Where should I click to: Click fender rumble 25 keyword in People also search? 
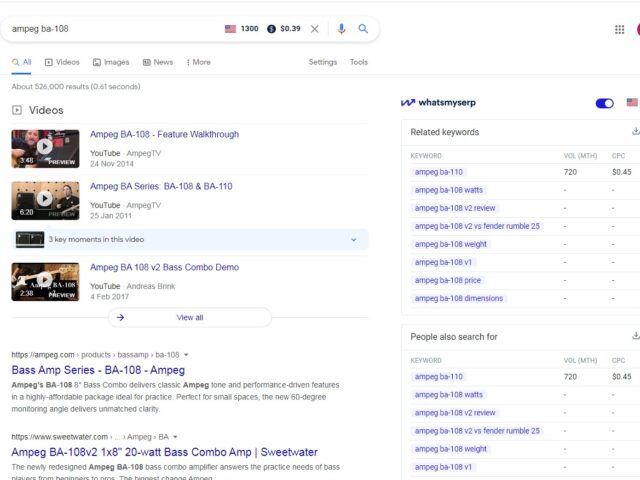pos(477,431)
